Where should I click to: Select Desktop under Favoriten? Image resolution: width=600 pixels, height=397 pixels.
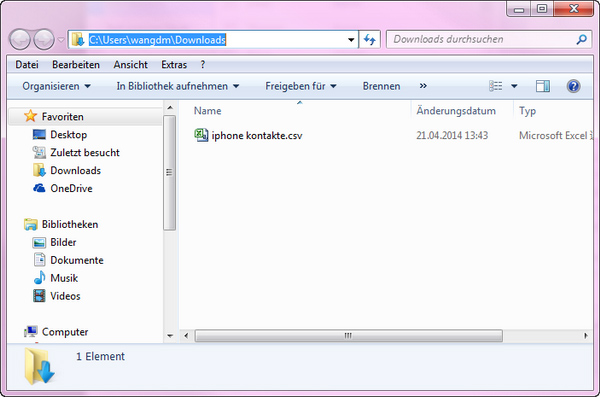[x=68, y=134]
